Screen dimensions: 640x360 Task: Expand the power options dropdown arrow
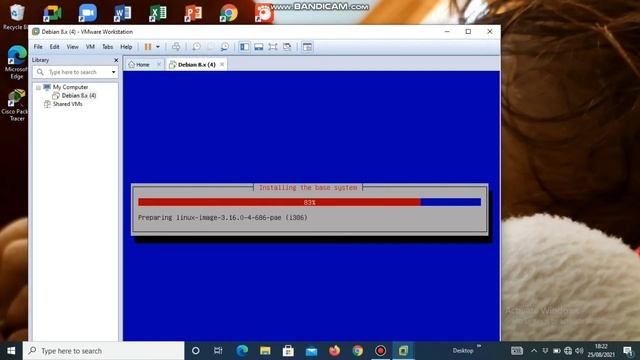pyautogui.click(x=158, y=47)
